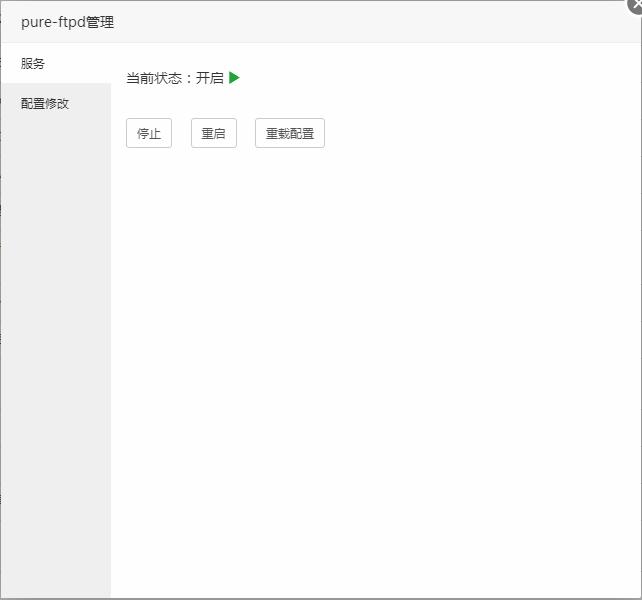The width and height of the screenshot is (642, 600).
Task: Click the play icon beside 开启
Action: tap(234, 78)
